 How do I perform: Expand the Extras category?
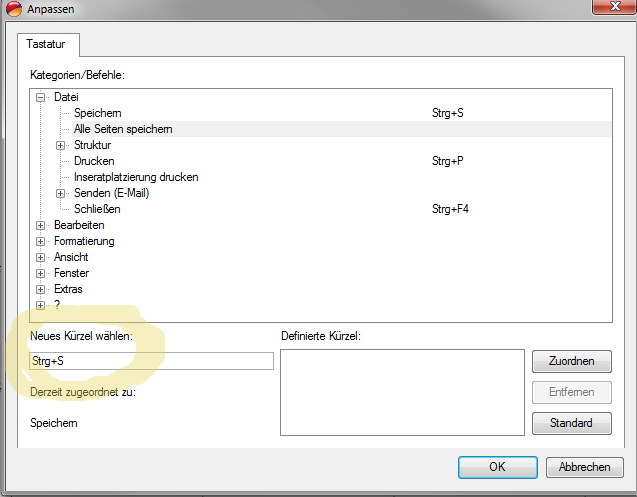click(41, 289)
